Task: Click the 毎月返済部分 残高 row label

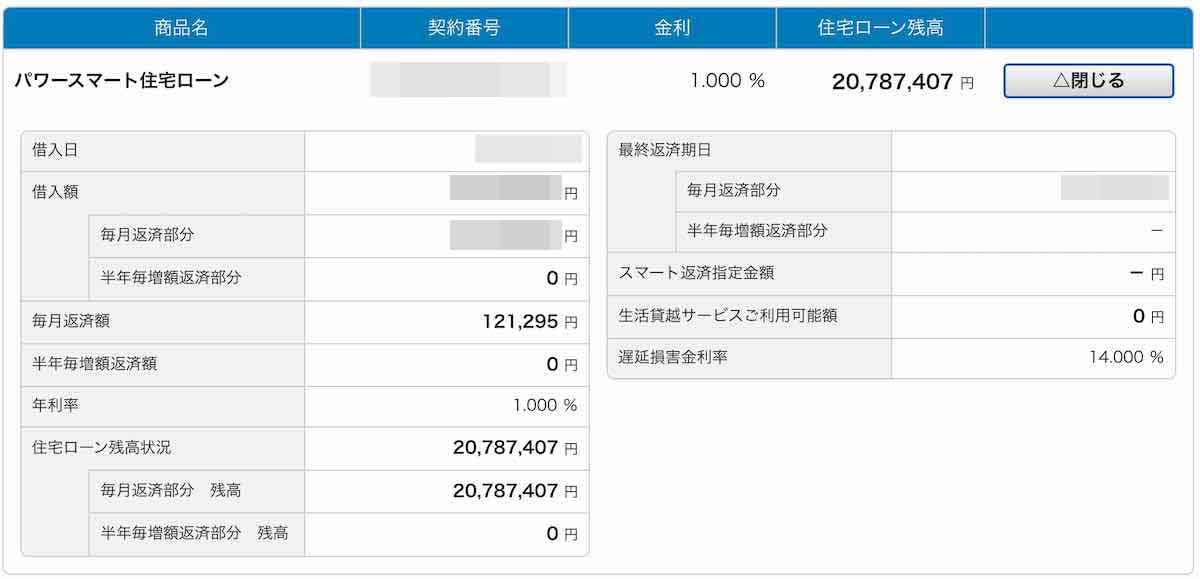Action: tap(171, 490)
